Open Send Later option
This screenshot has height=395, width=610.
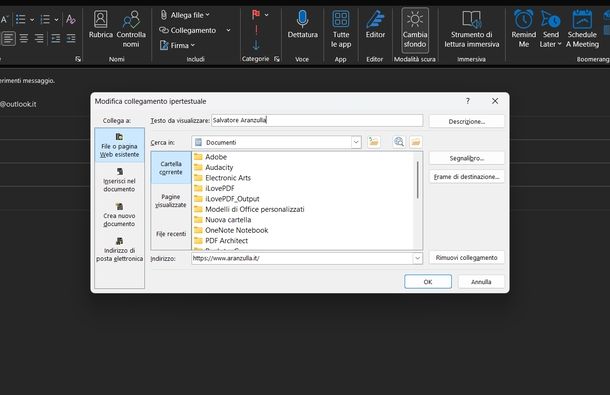coord(550,28)
